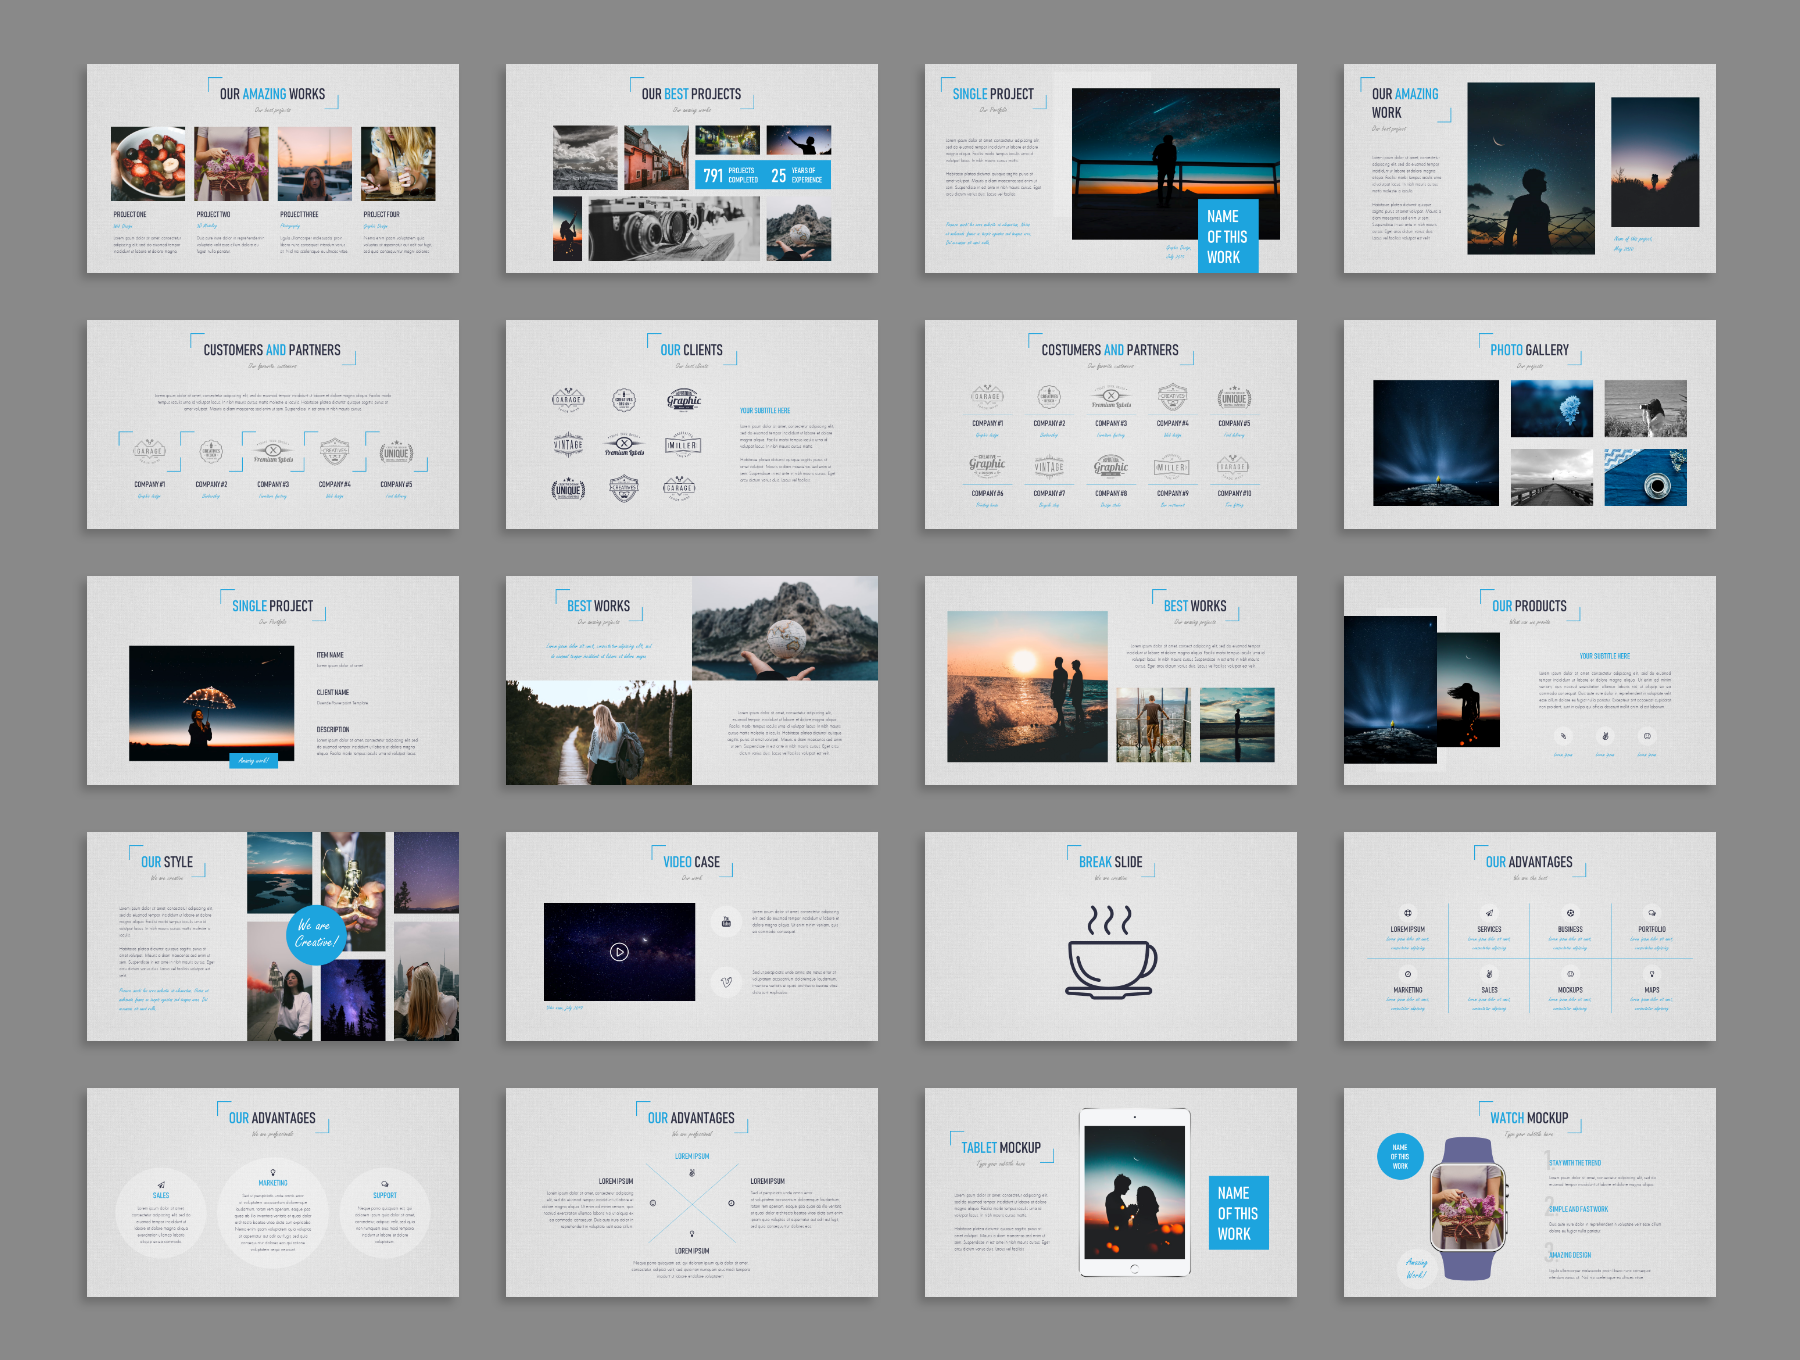The height and width of the screenshot is (1360, 1800).
Task: Open the sunset couple photo on Best Works slide
Action: tap(1027, 686)
